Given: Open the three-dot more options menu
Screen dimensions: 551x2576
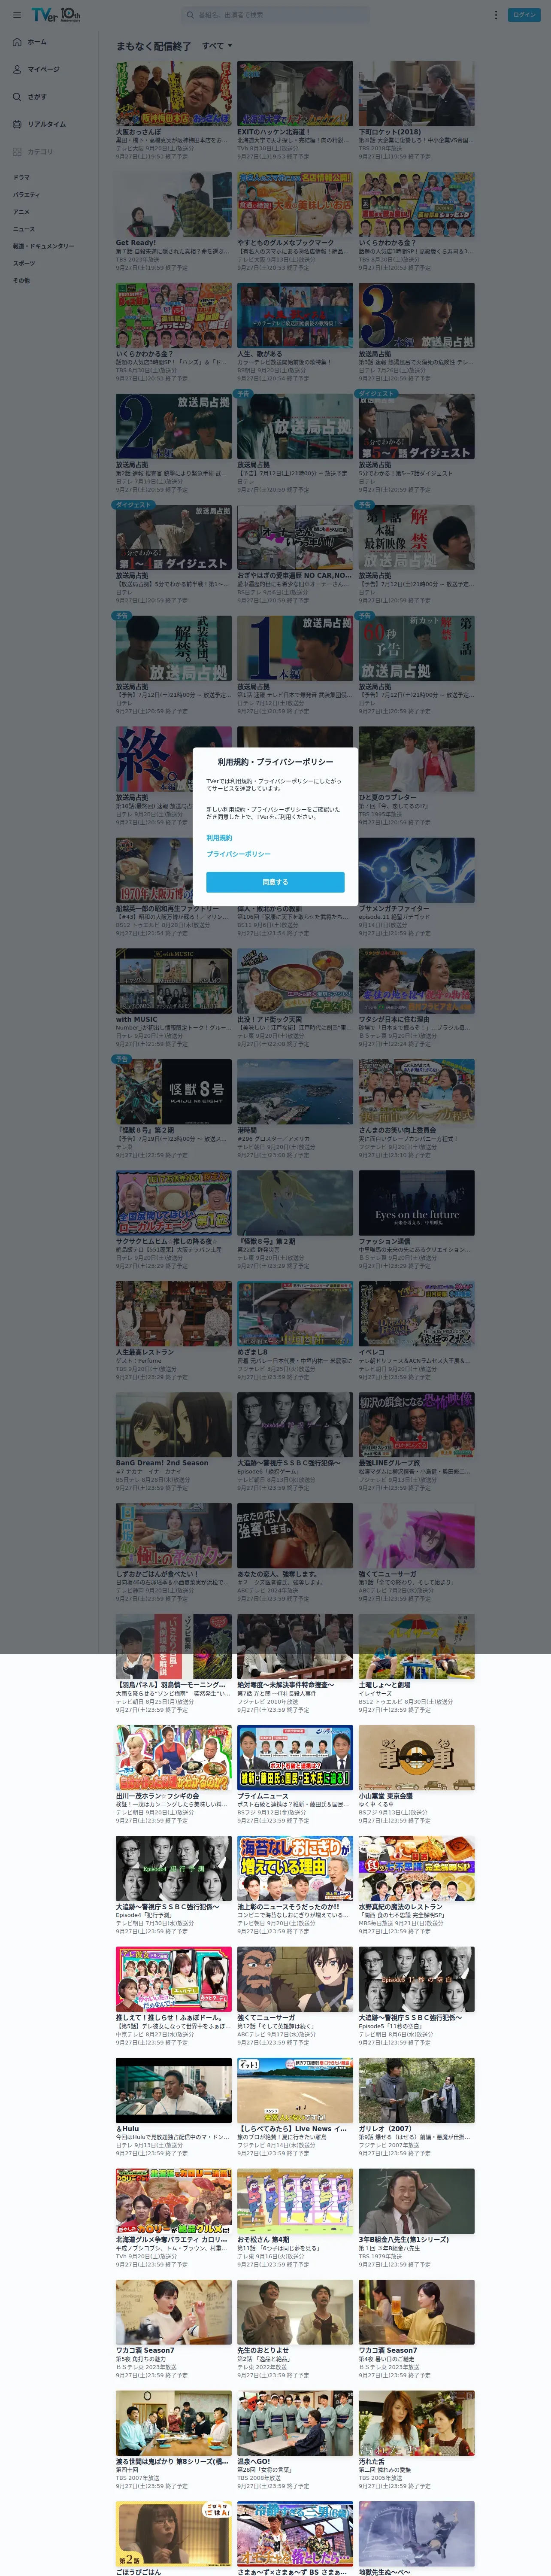Looking at the screenshot, I should tap(495, 15).
